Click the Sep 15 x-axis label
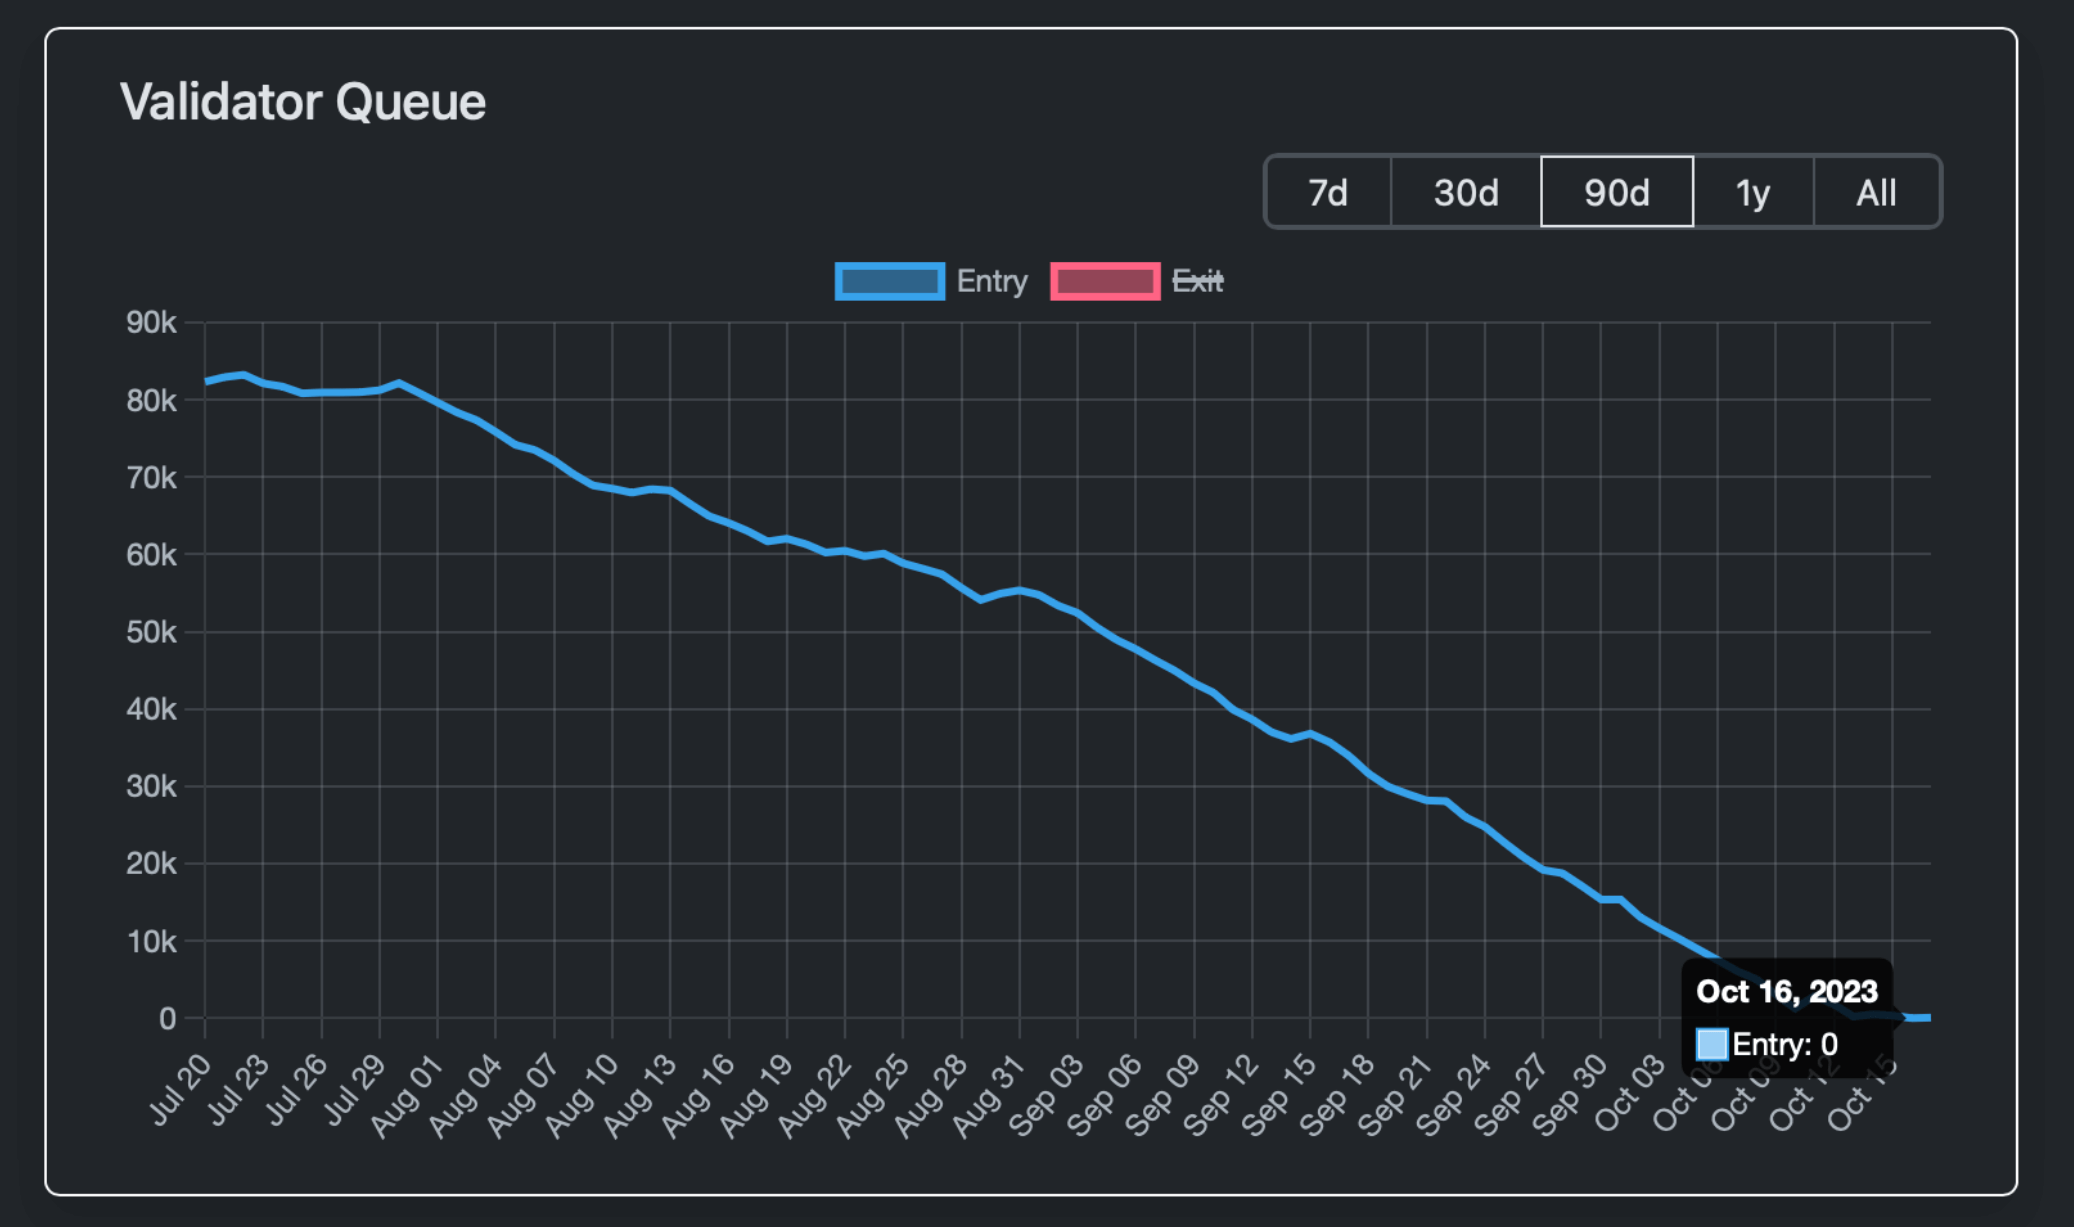2074x1227 pixels. [1279, 1096]
